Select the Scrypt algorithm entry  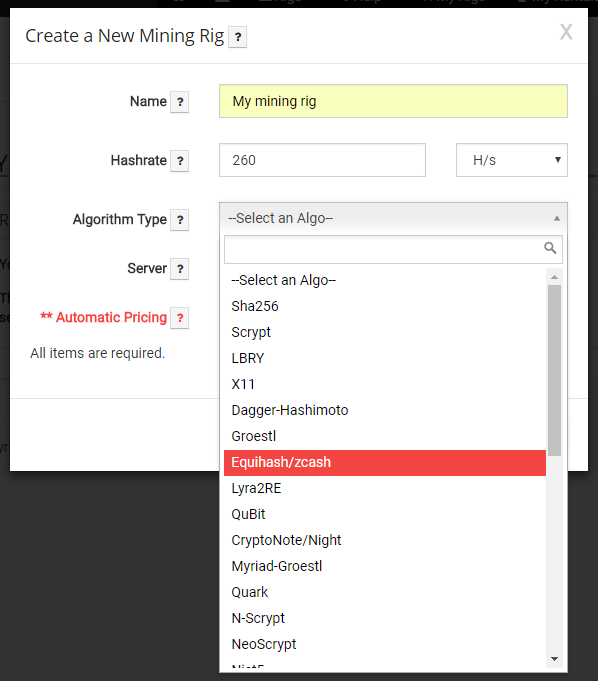pos(385,333)
